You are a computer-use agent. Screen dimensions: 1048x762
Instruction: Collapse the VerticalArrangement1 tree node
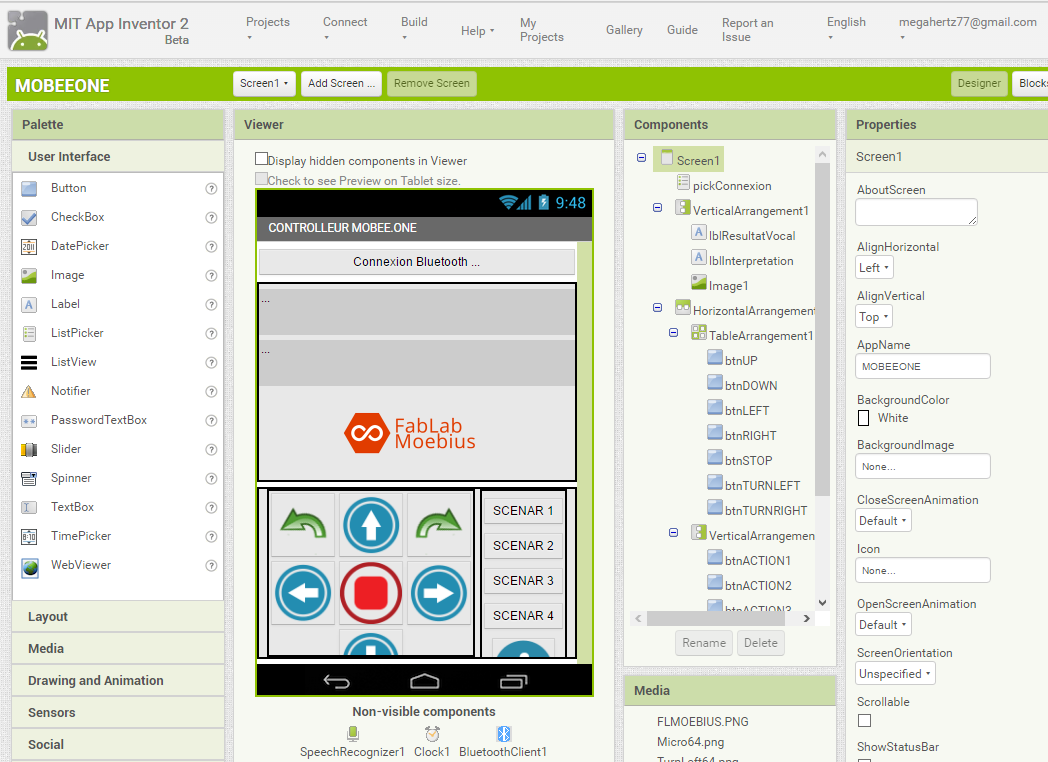click(x=657, y=209)
